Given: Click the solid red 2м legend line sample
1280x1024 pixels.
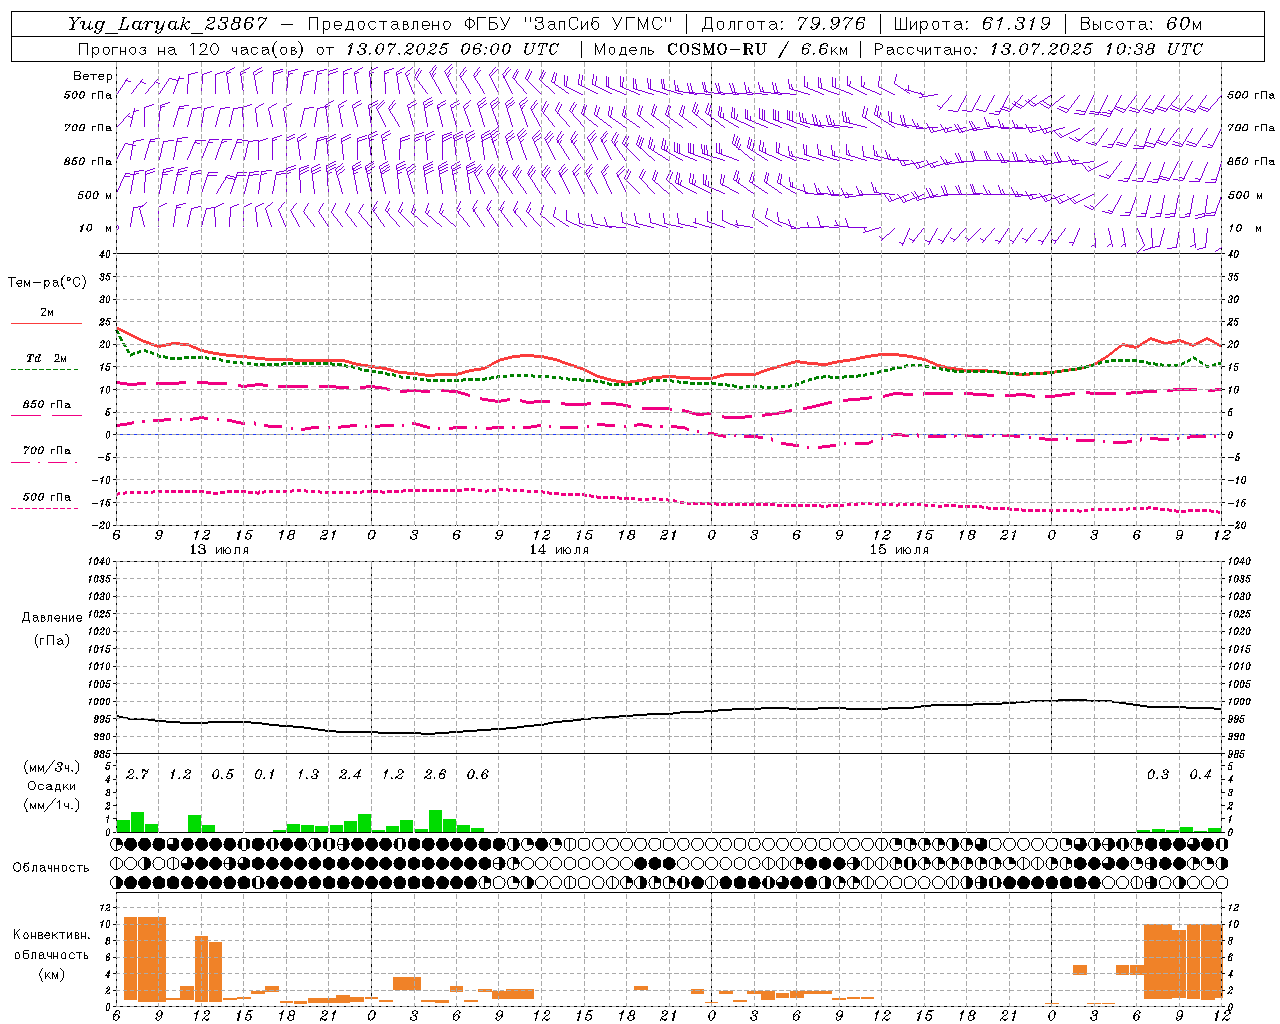Looking at the screenshot, I should [x=46, y=324].
